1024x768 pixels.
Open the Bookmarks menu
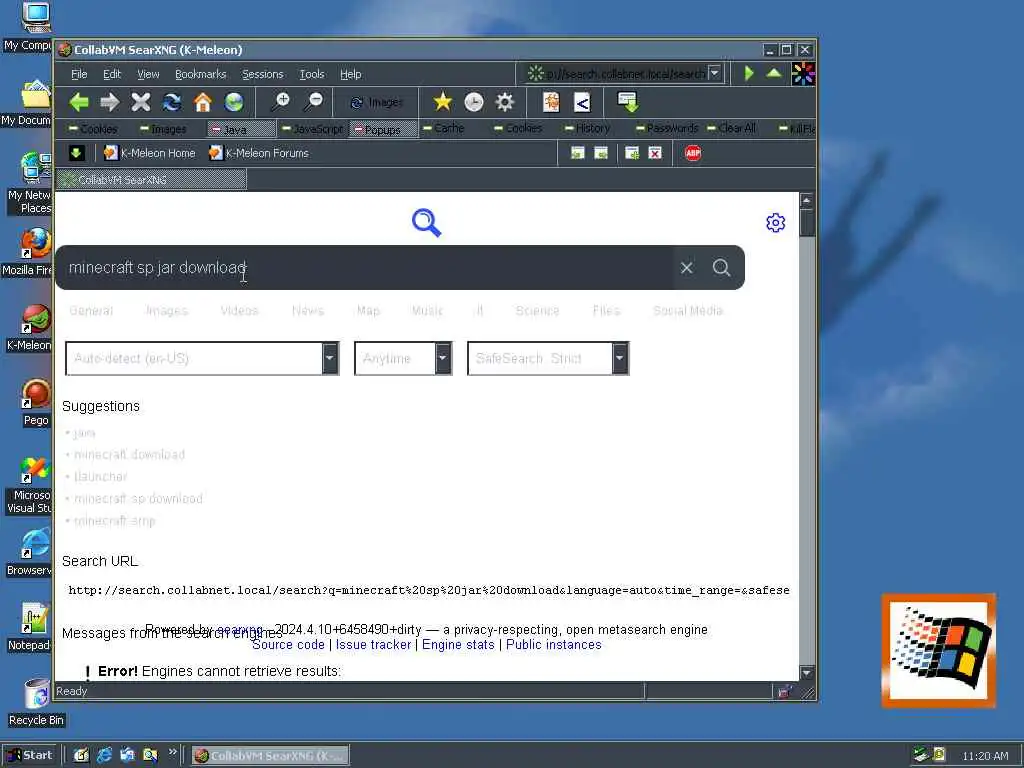[200, 74]
